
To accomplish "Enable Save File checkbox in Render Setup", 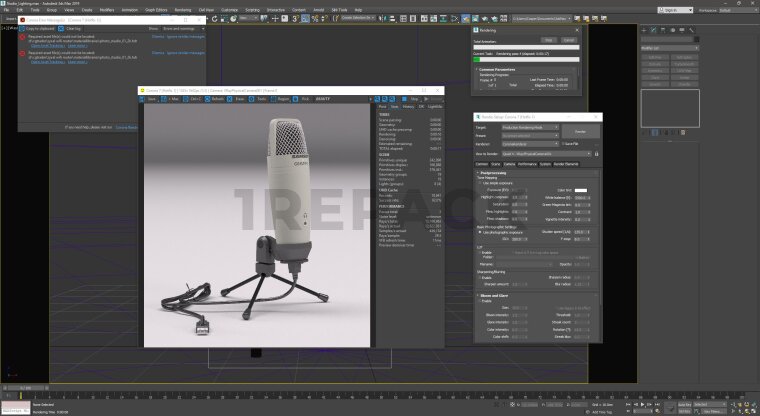I will pyautogui.click(x=564, y=145).
